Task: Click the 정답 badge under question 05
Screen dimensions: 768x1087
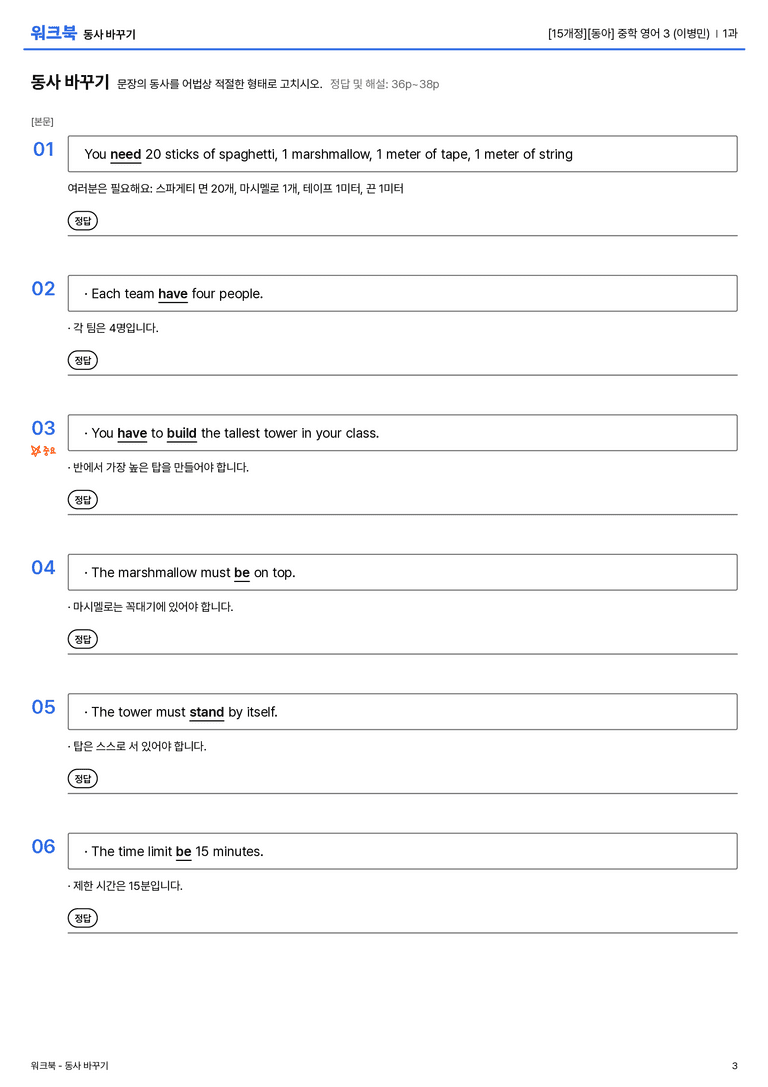Action: coord(82,778)
